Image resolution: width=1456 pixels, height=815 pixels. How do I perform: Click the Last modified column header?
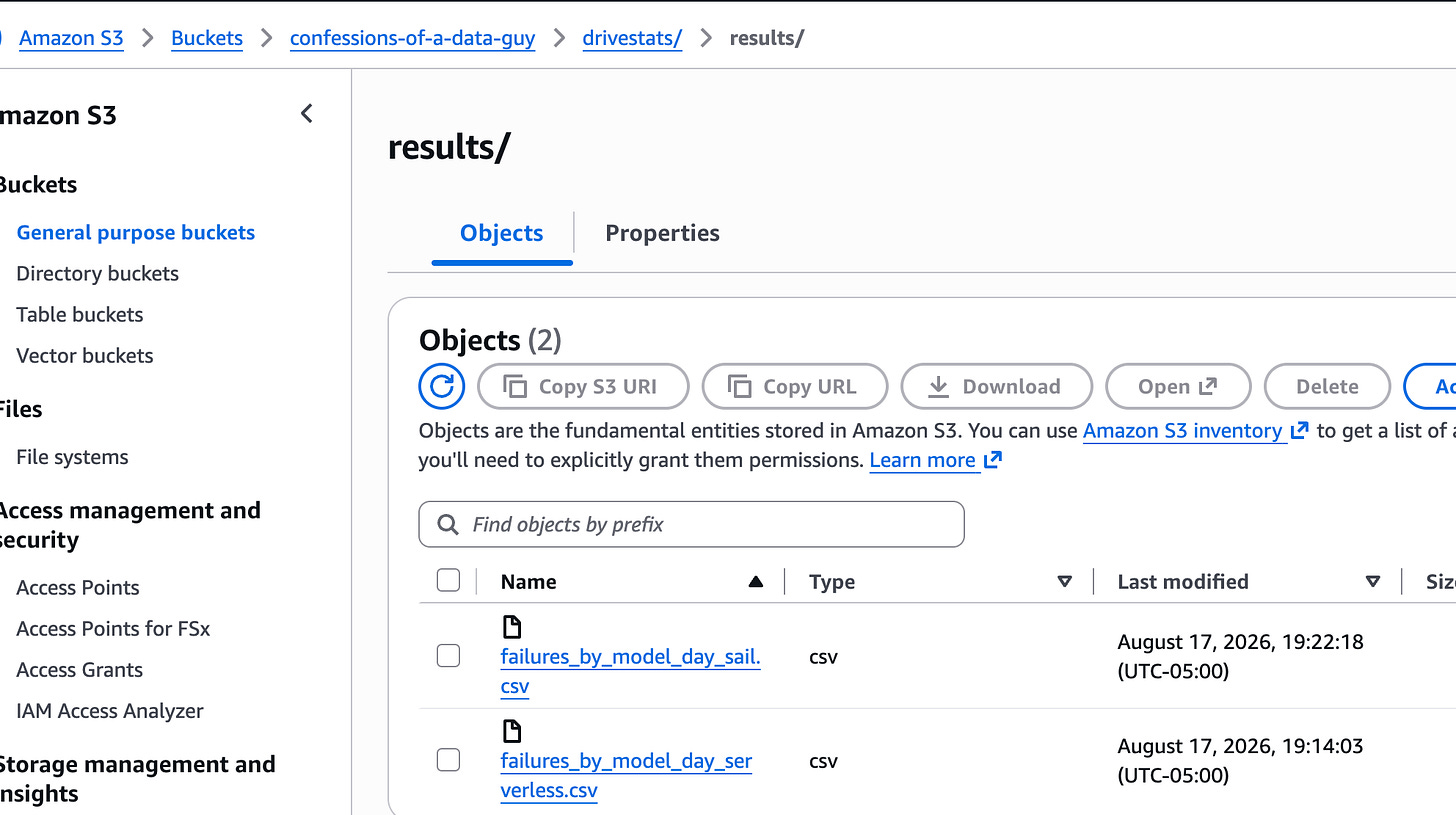click(1183, 582)
